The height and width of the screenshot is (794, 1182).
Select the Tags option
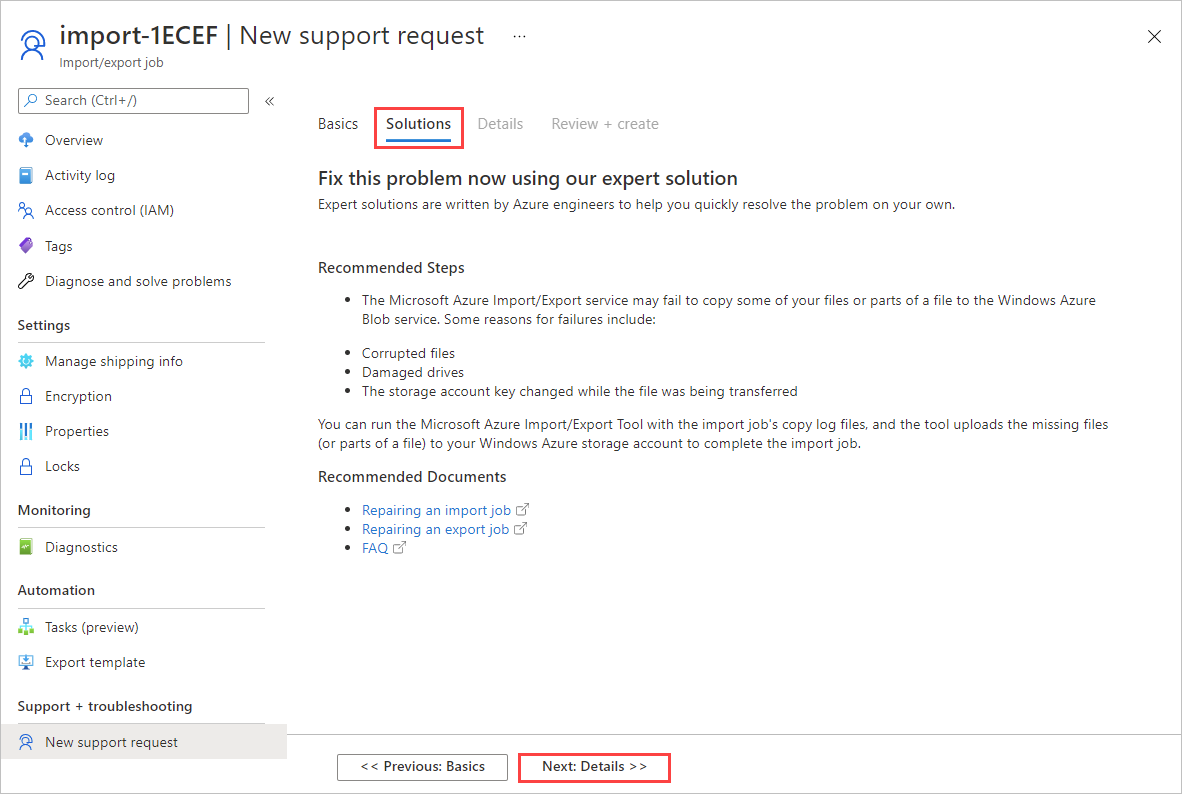63,246
